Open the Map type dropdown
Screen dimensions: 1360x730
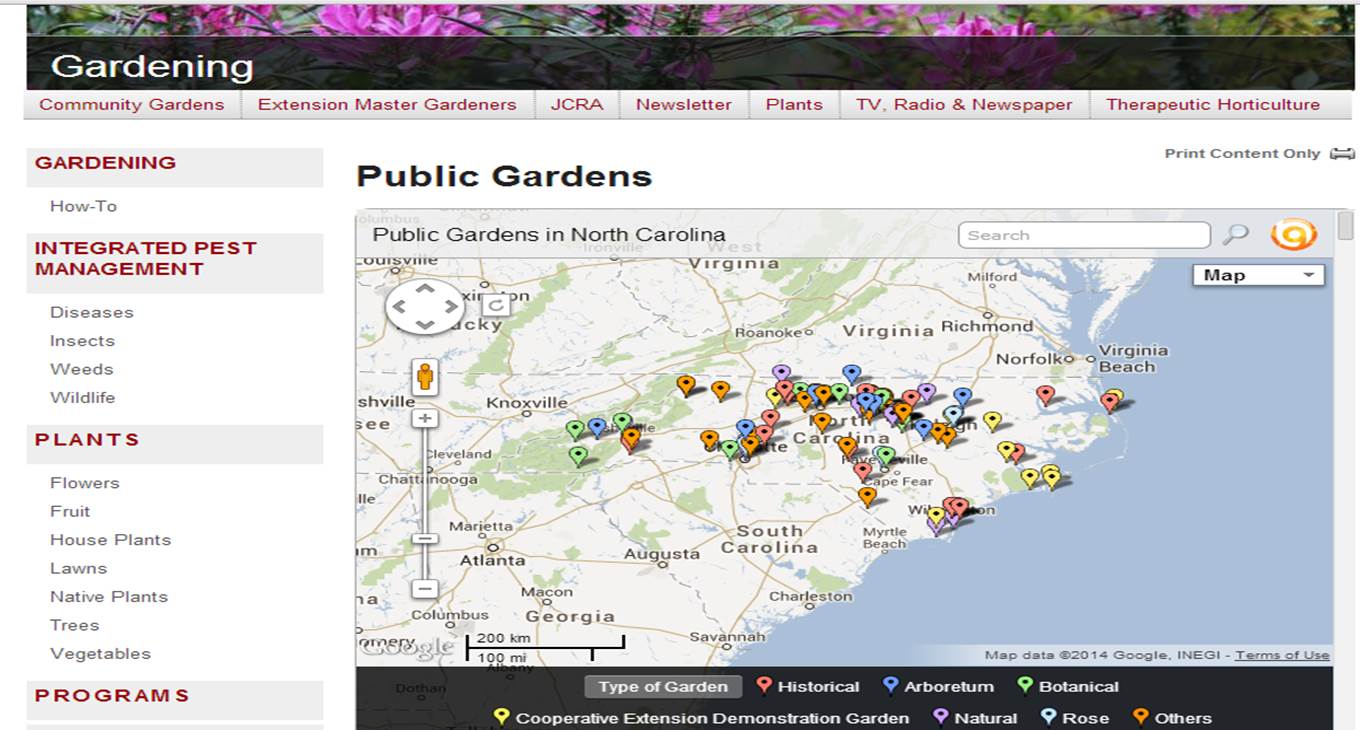point(1258,275)
